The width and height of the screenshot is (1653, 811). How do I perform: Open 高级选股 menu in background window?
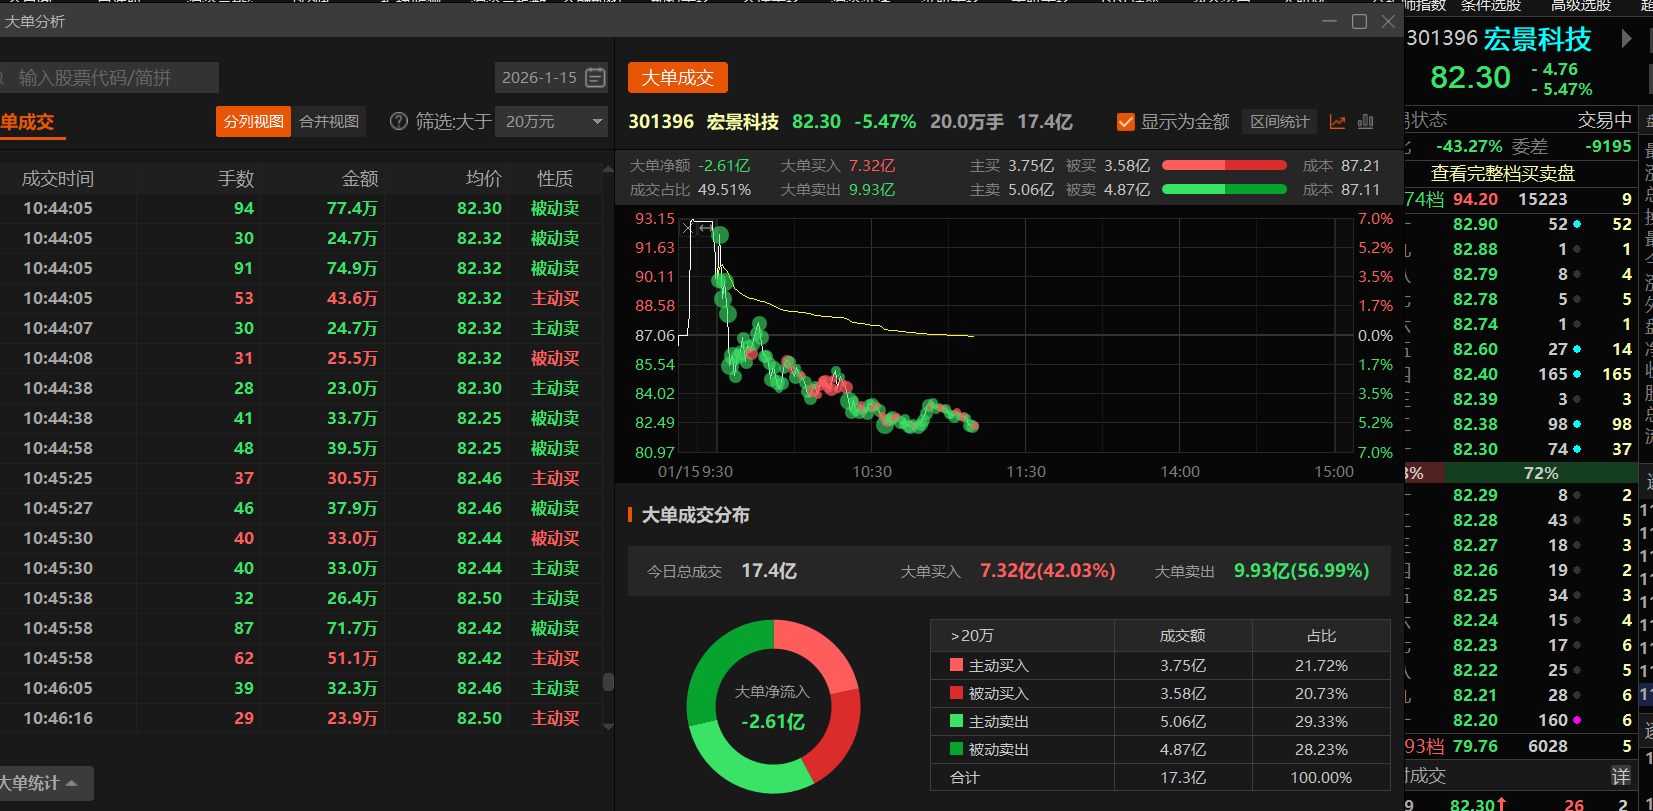[x=1581, y=6]
